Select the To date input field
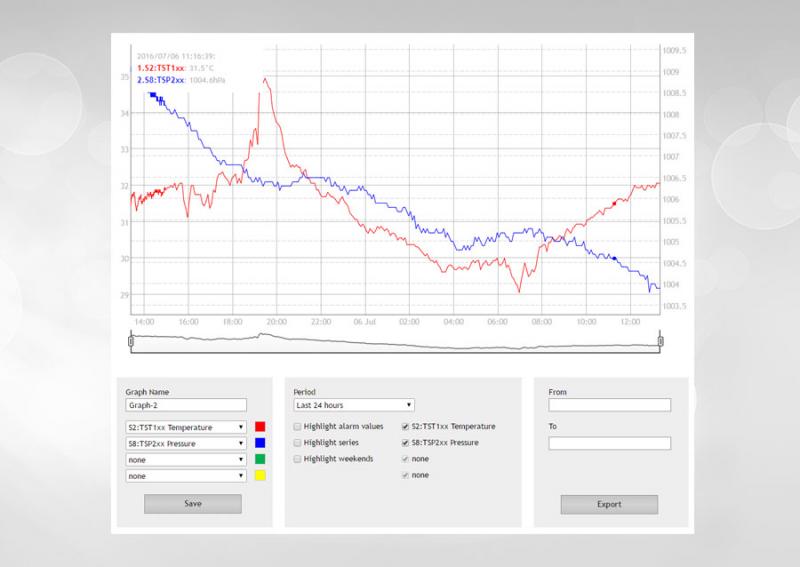Screen dimensions: 800x567 [609, 444]
